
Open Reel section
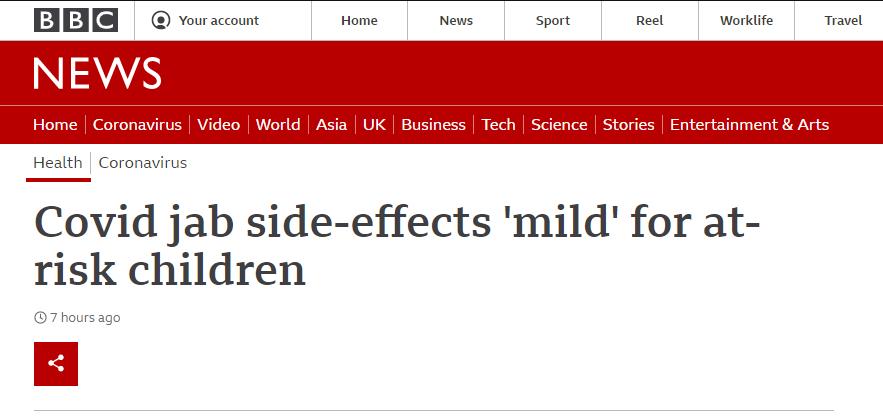pos(649,20)
